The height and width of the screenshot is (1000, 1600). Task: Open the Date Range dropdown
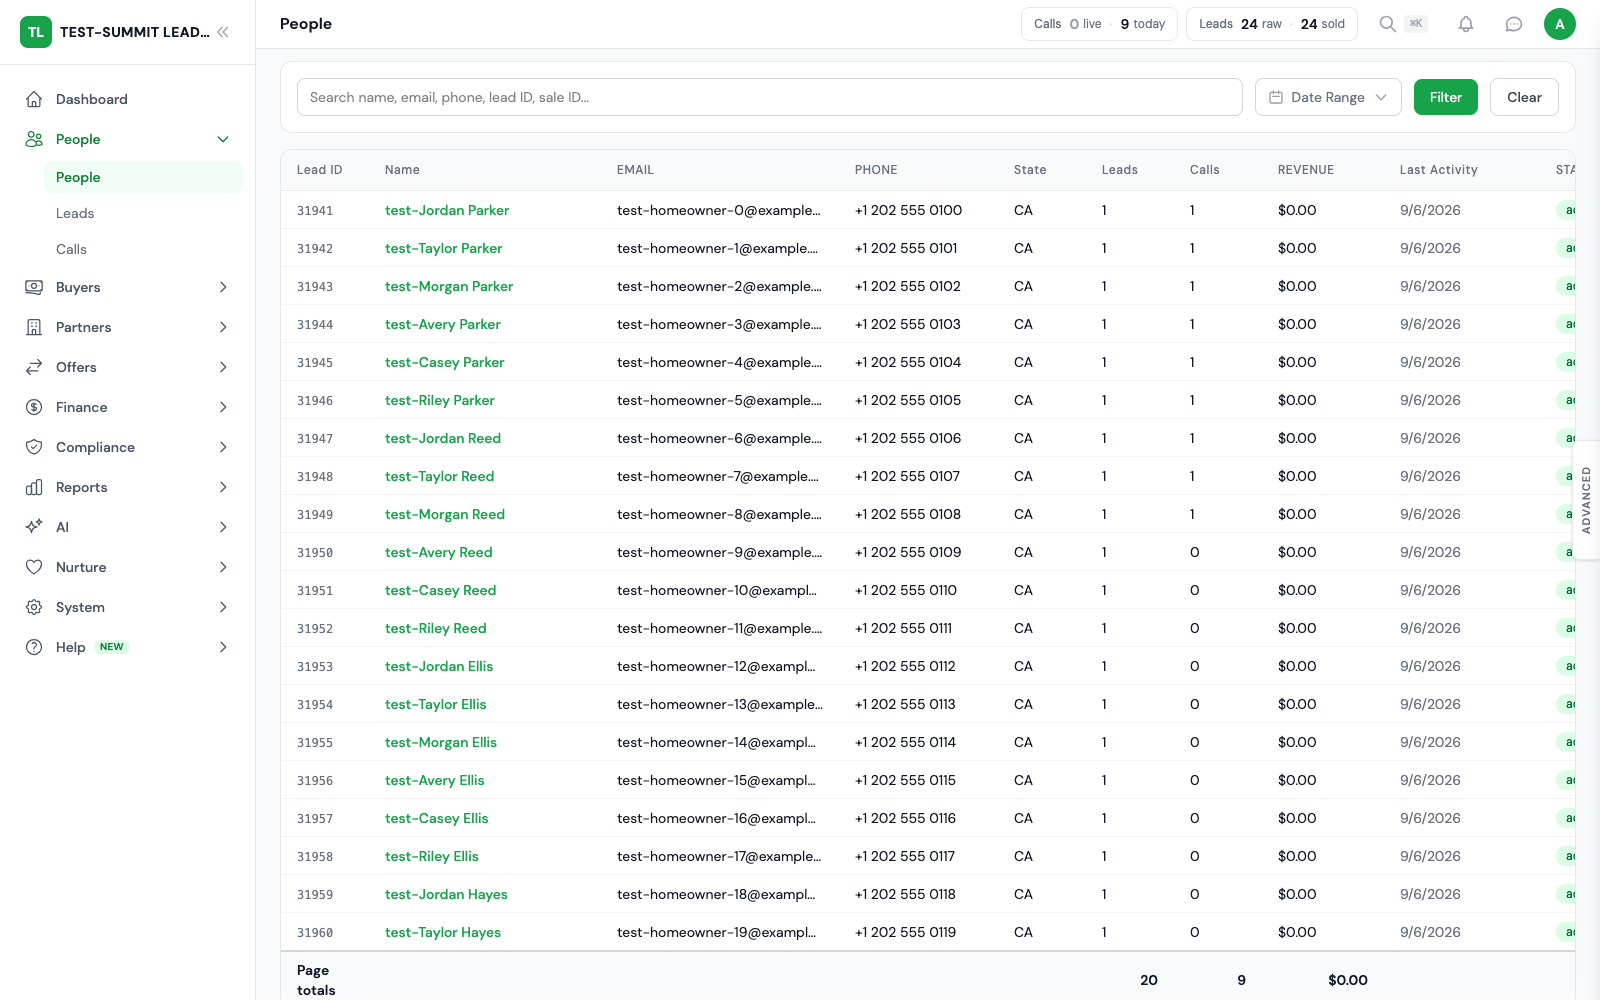[x=1328, y=97]
